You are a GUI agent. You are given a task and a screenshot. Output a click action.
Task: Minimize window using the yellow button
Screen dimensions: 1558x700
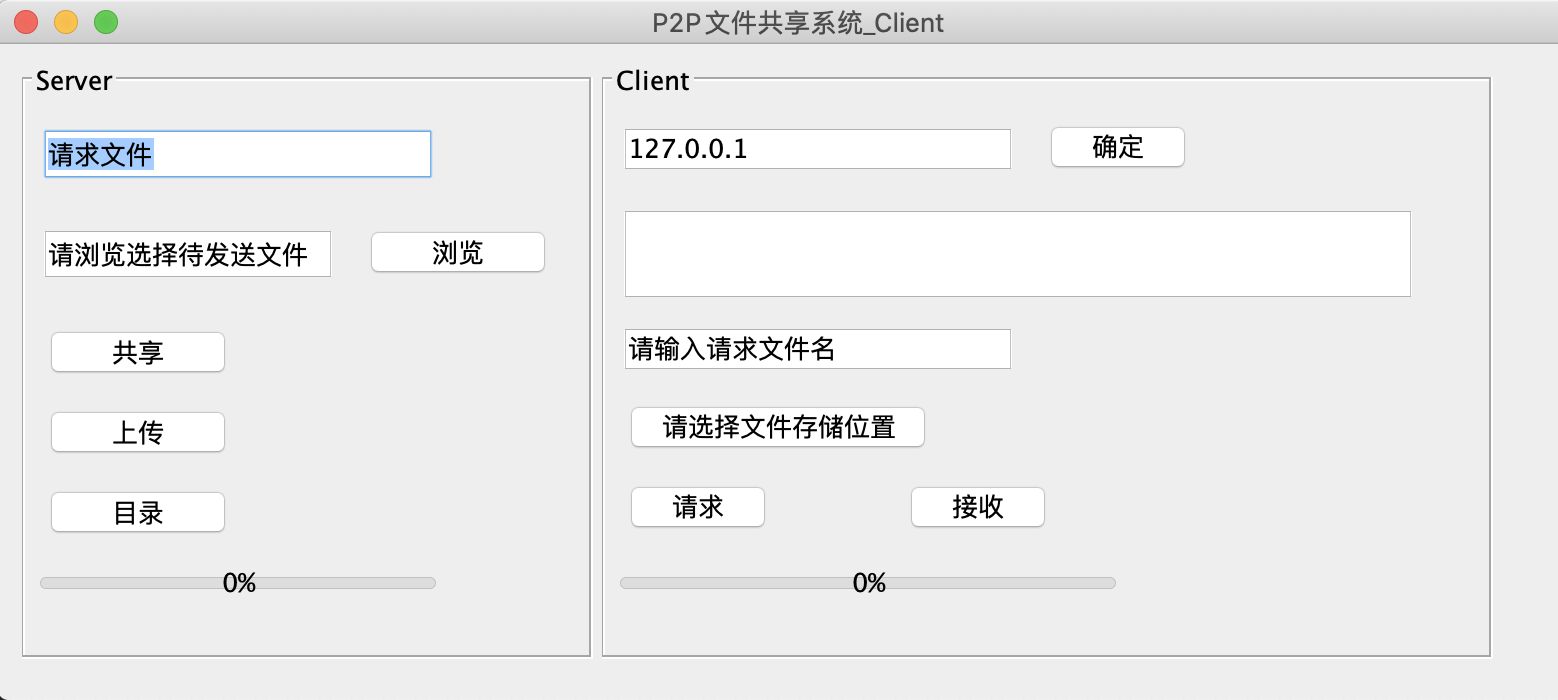(66, 22)
